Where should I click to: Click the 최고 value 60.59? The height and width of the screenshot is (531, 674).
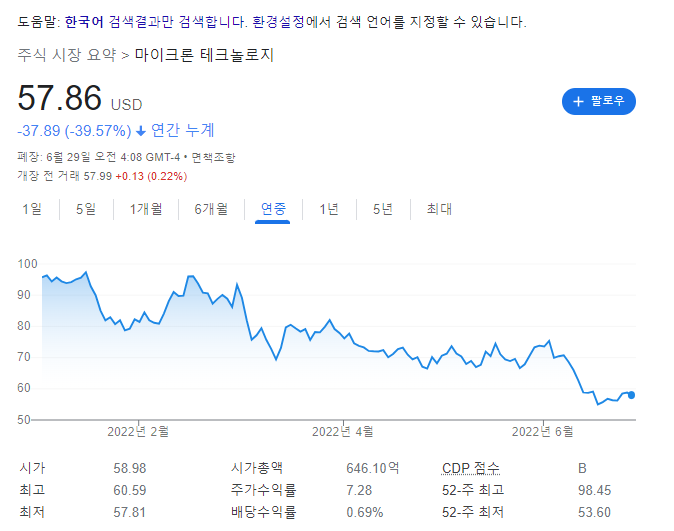(x=130, y=490)
